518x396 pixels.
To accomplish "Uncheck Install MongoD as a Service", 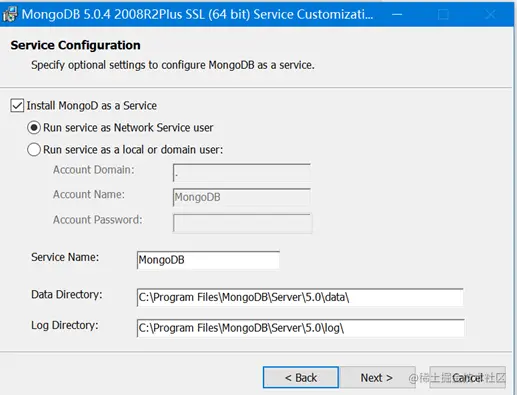I will tap(17, 105).
